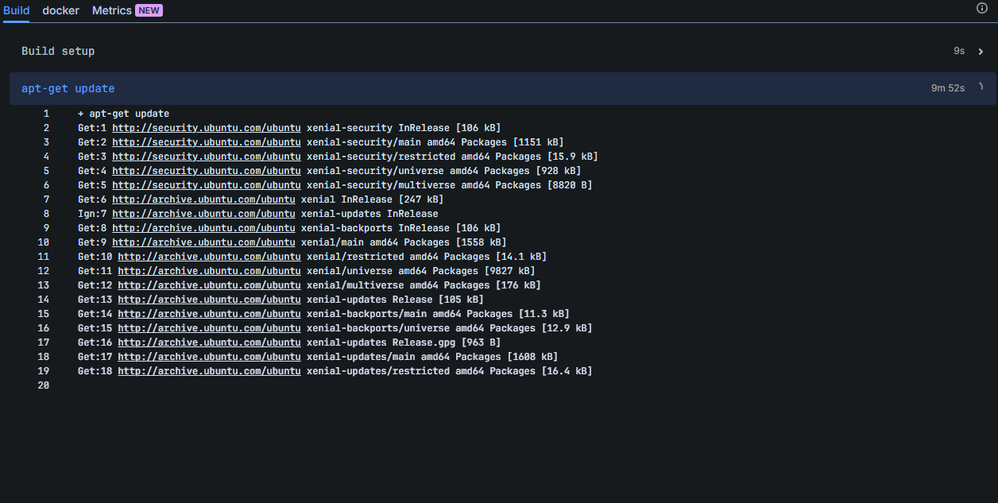Select log line number 14
This screenshot has height=503, width=998.
pyautogui.click(x=43, y=300)
